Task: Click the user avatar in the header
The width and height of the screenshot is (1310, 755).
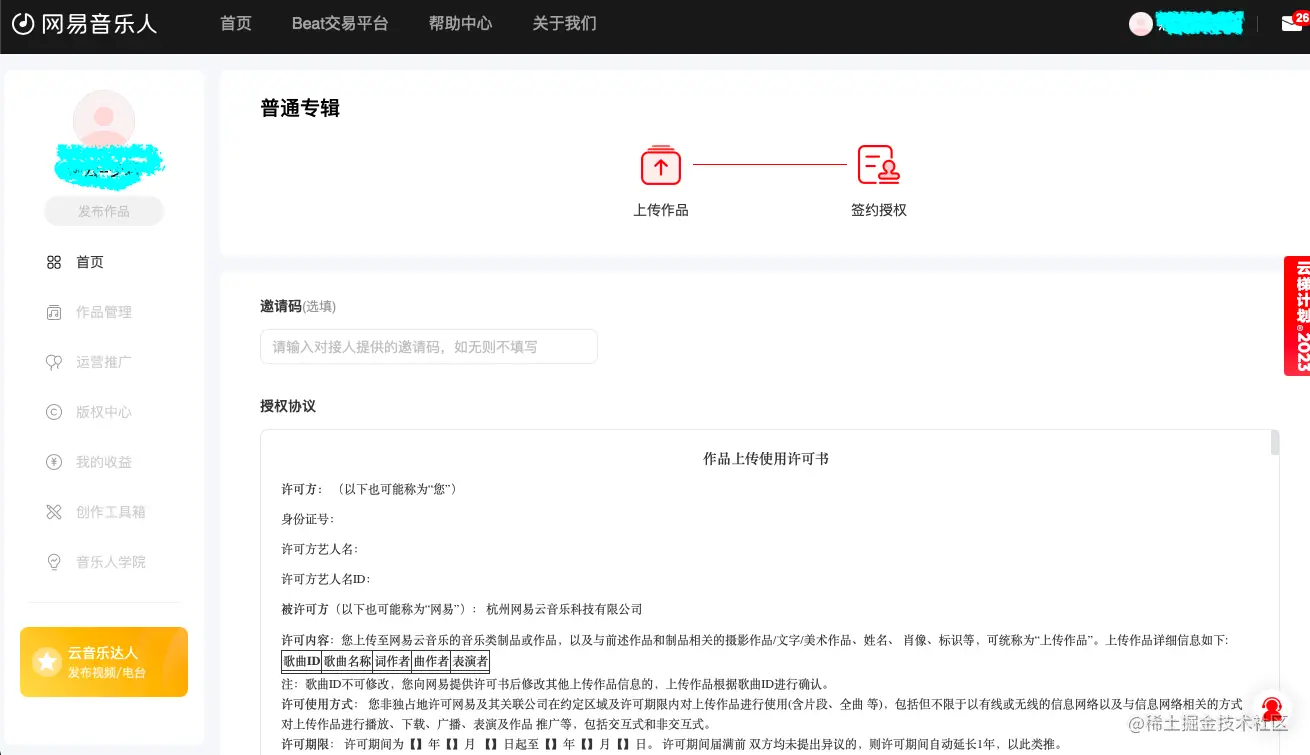Action: [1141, 24]
